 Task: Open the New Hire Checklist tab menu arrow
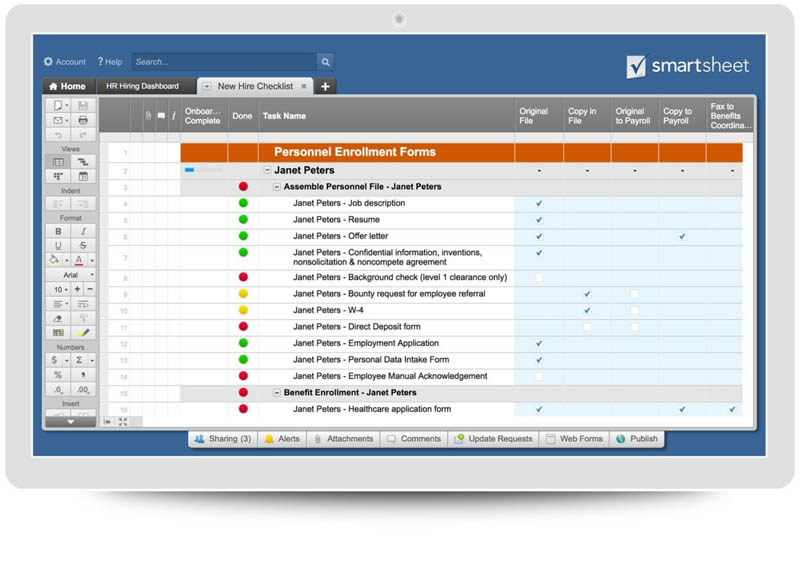[x=207, y=86]
